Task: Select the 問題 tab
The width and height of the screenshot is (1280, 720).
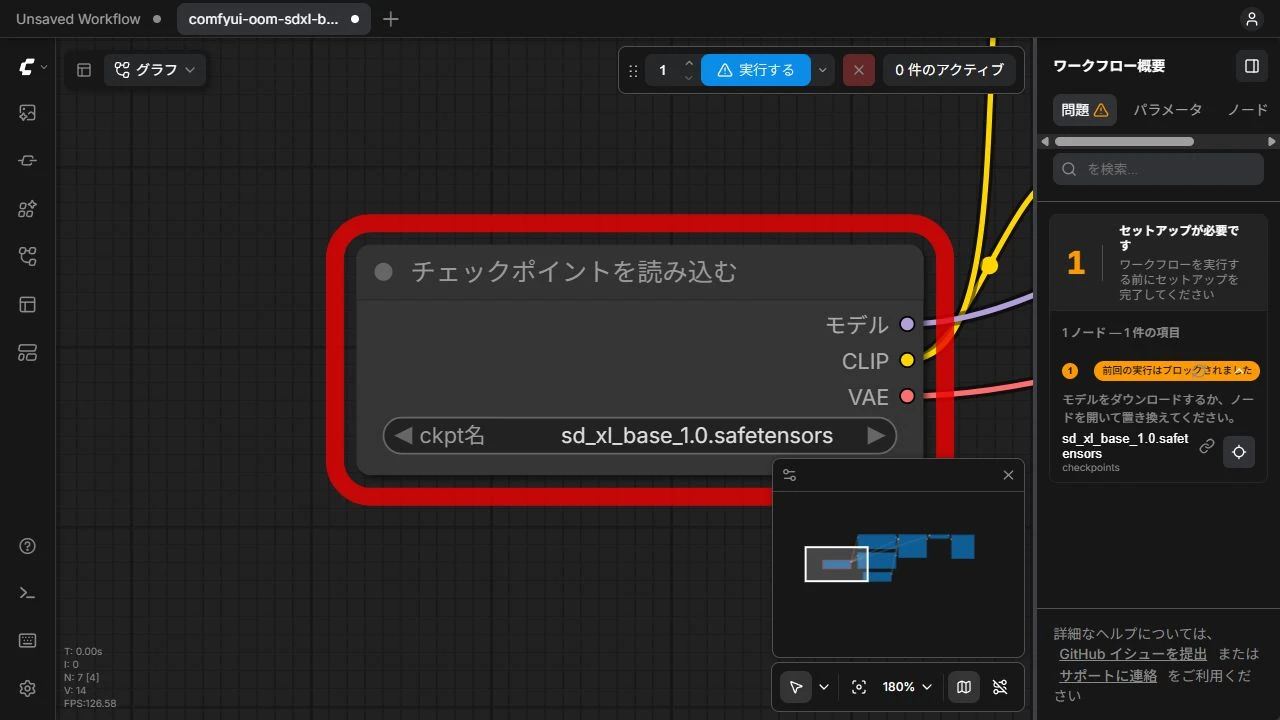Action: 1085,110
